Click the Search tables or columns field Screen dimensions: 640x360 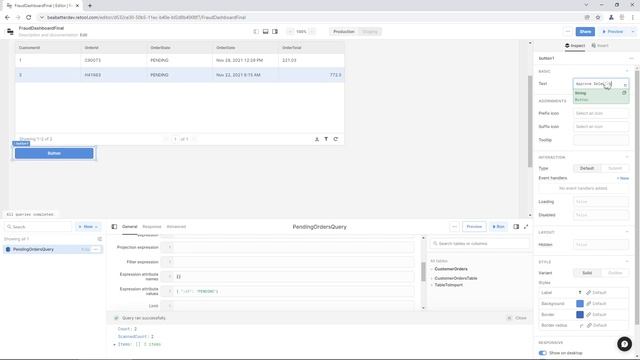[x=480, y=244]
